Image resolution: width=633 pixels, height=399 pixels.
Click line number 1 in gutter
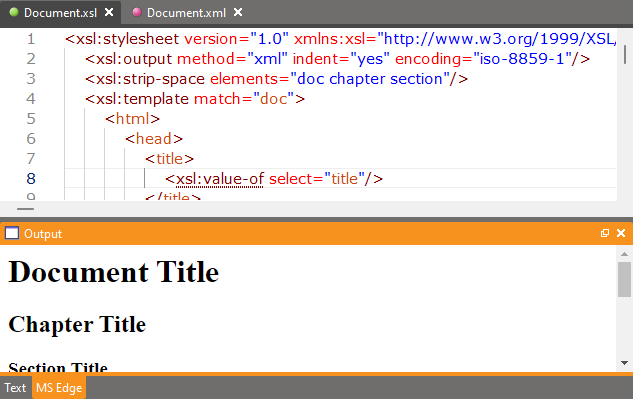(x=31, y=39)
